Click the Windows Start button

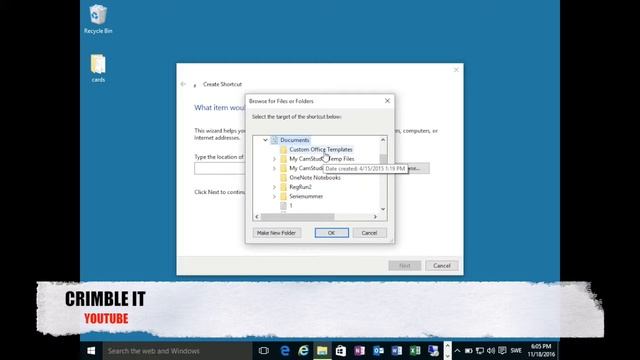click(91, 351)
